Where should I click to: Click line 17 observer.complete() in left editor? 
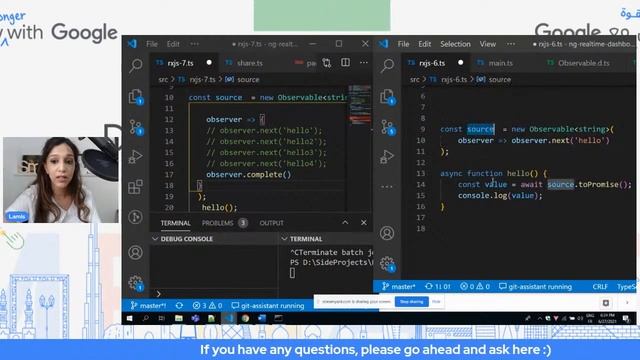click(249, 175)
